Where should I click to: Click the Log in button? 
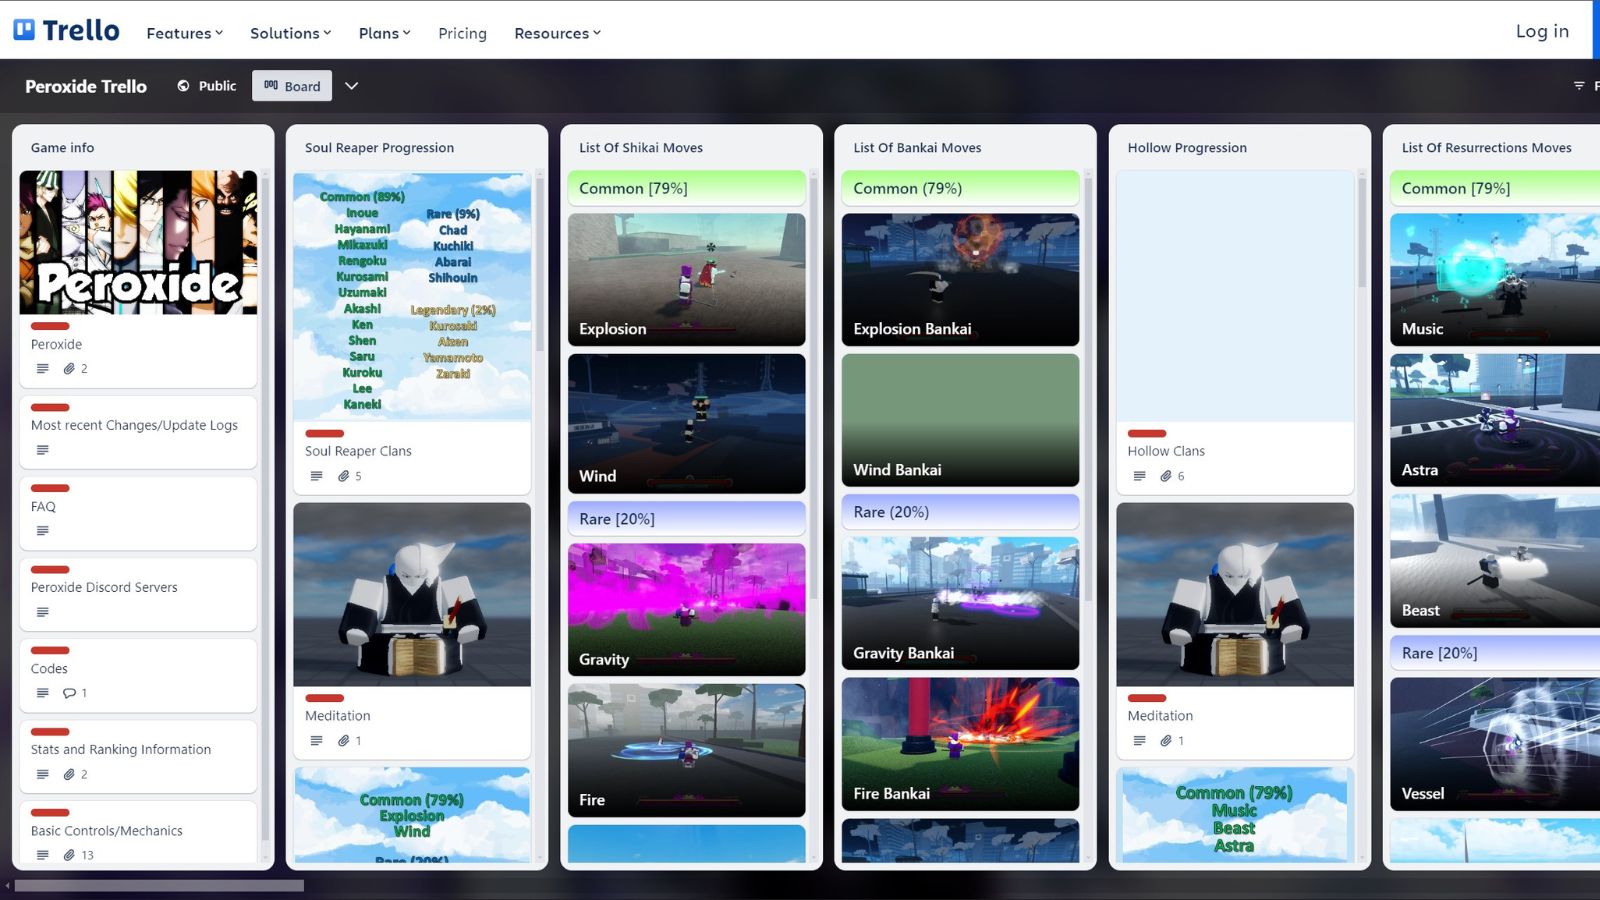pyautogui.click(x=1541, y=31)
